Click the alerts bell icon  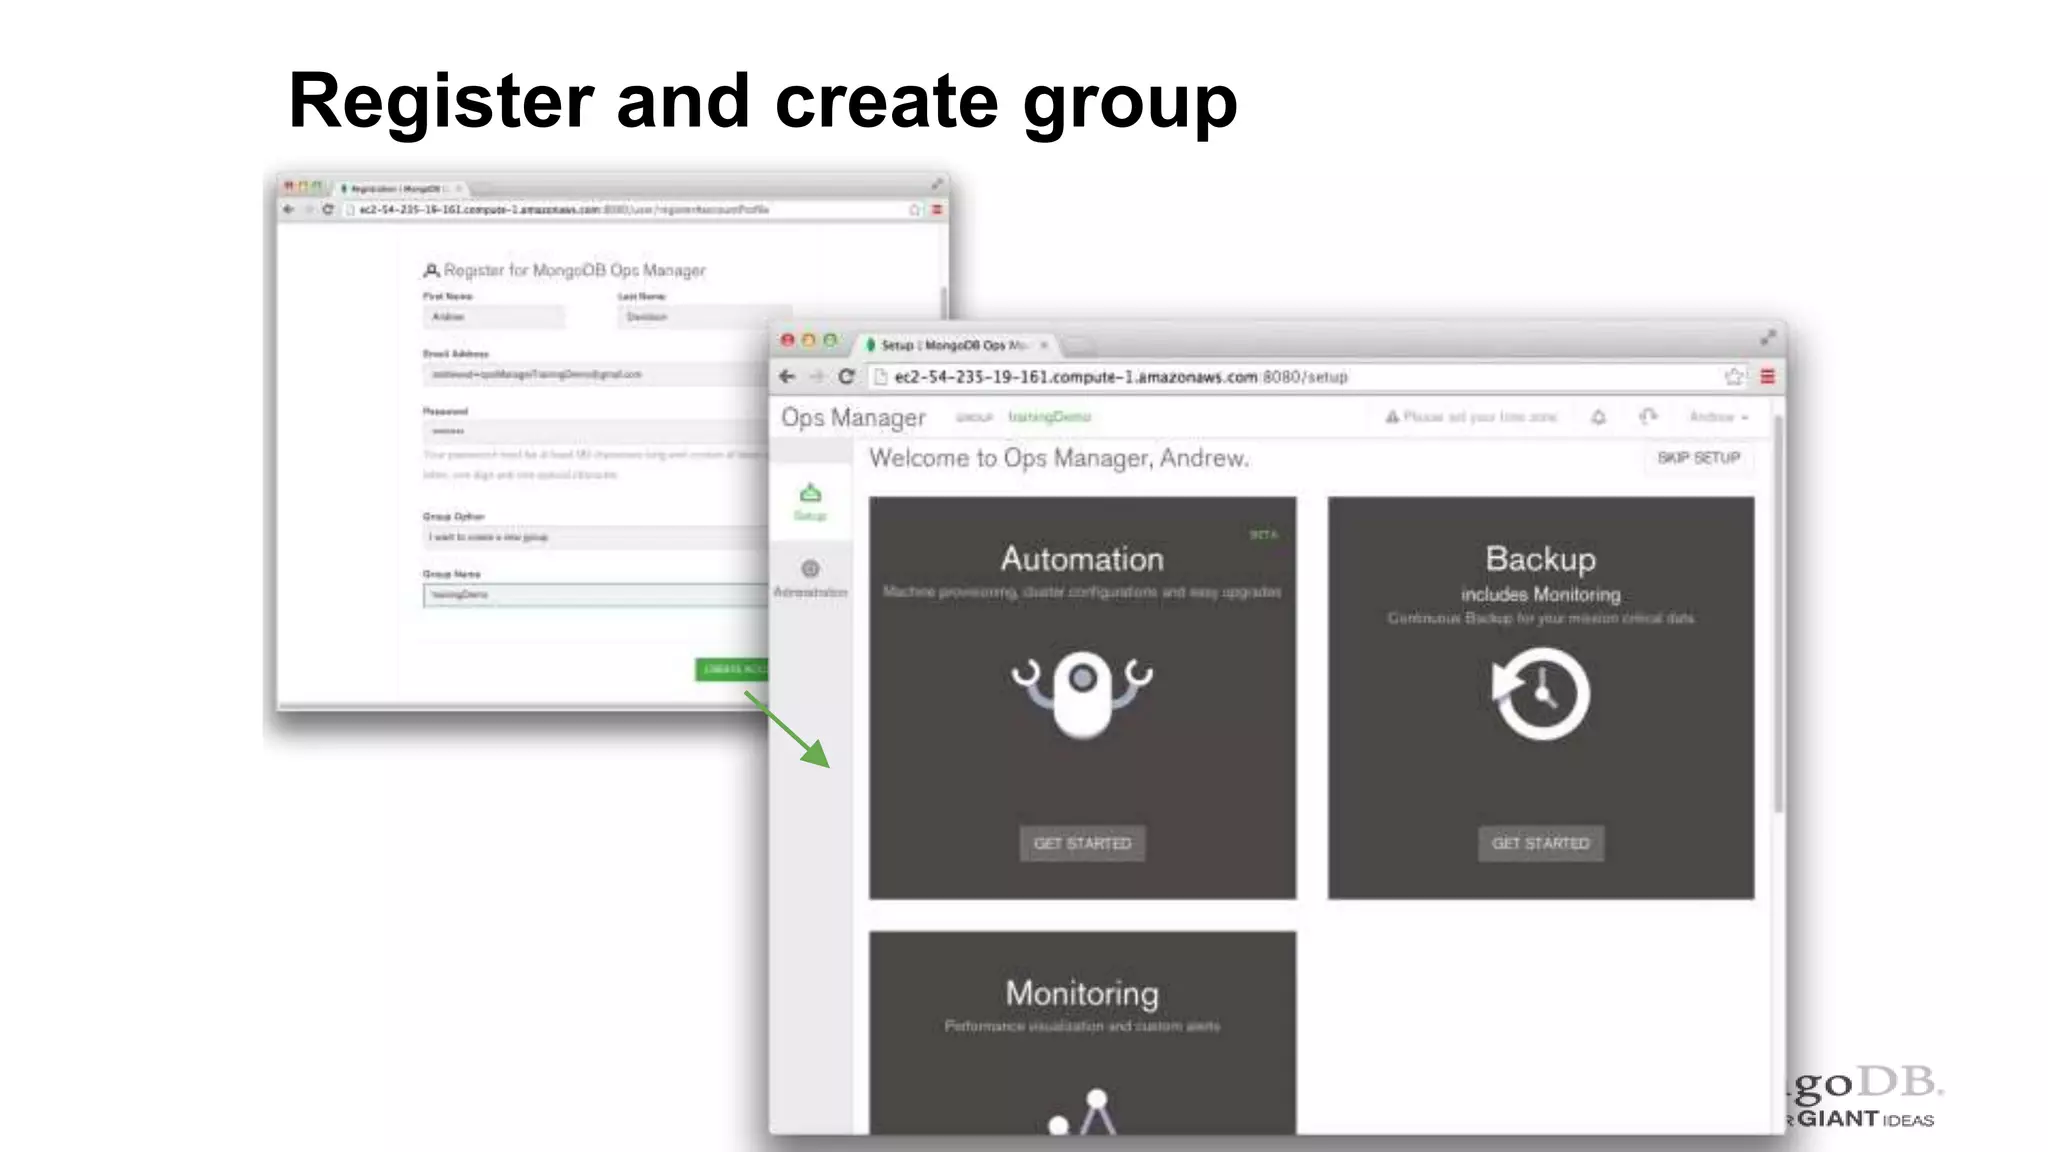[1598, 417]
